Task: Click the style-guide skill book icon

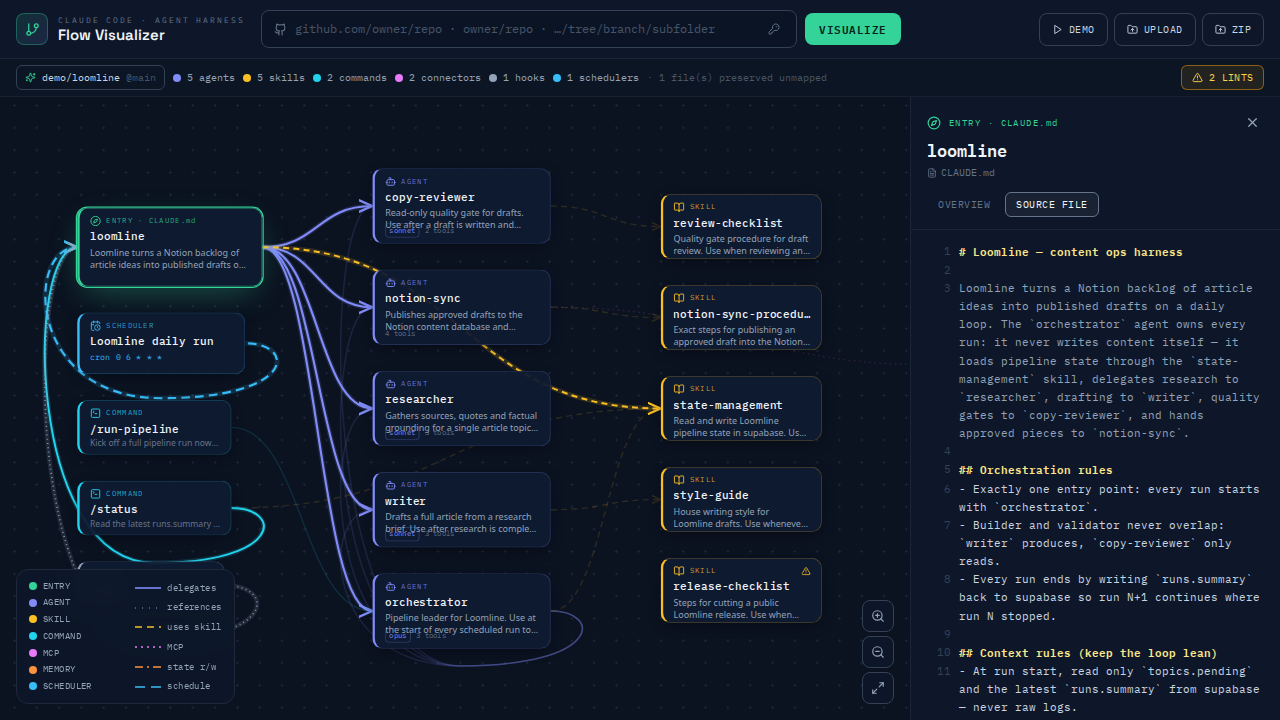Action: [680, 480]
